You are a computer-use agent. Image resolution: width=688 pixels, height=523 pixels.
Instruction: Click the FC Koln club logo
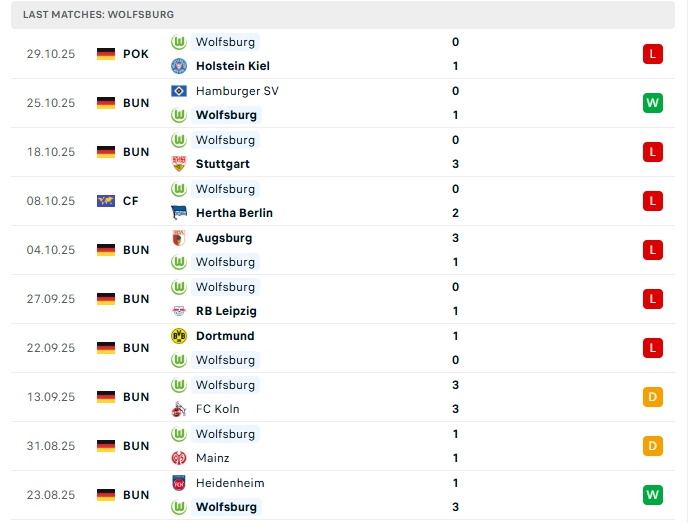click(179, 409)
